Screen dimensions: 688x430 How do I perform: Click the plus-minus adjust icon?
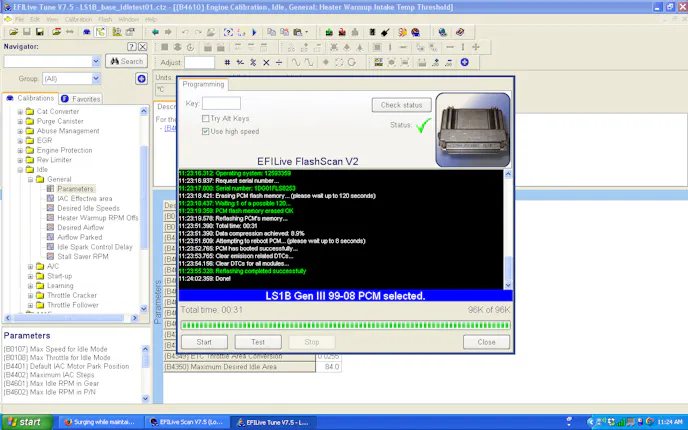pos(240,62)
